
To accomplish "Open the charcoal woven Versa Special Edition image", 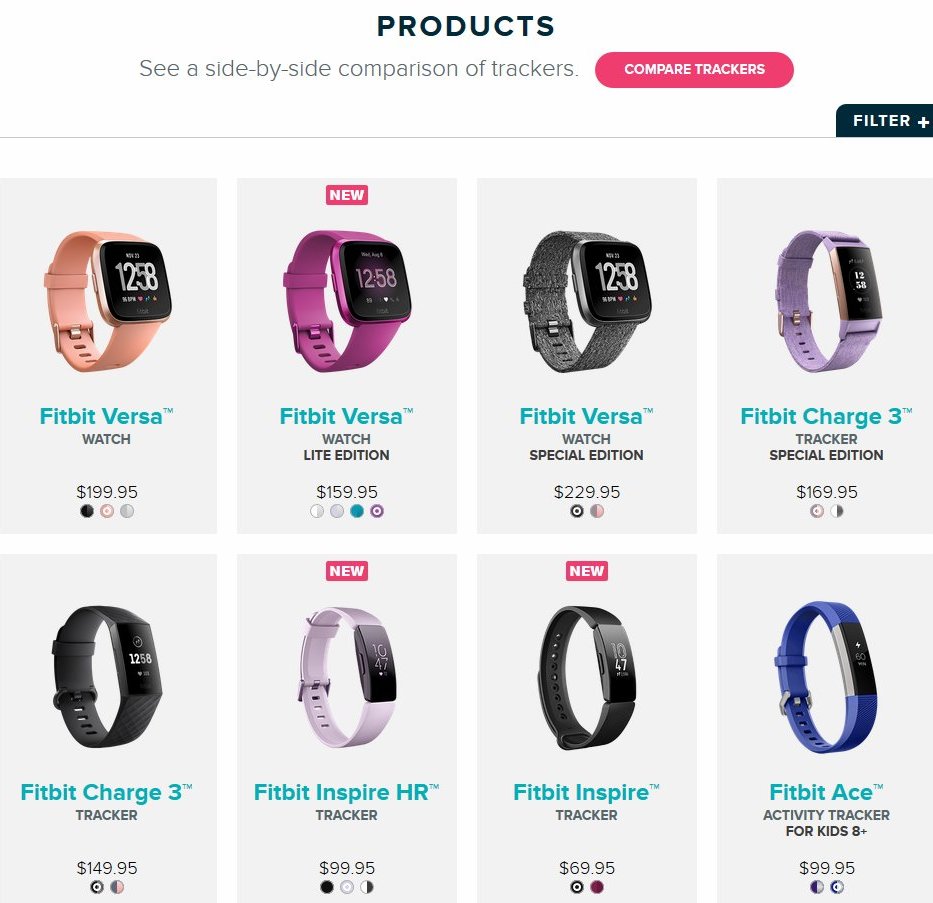I will pos(587,302).
